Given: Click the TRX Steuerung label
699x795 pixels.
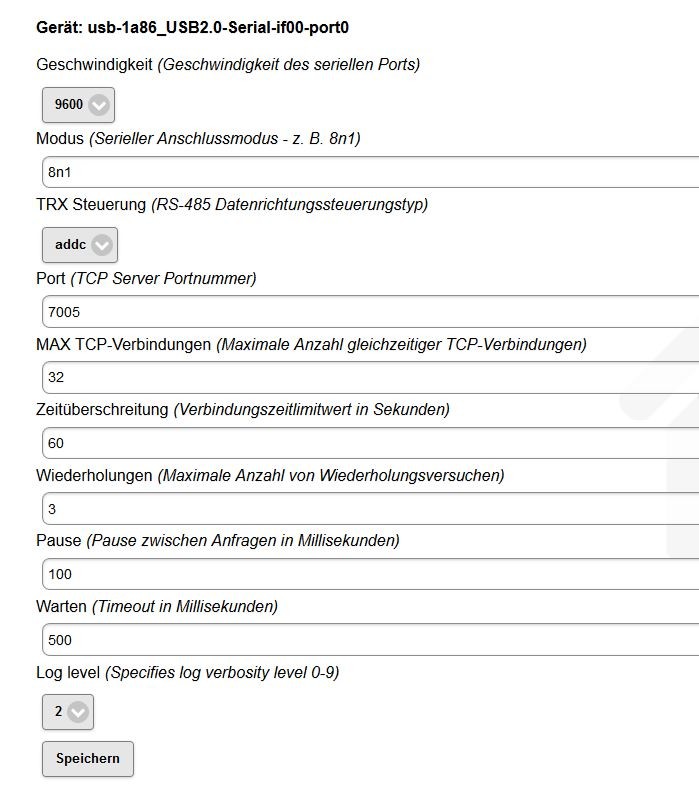Looking at the screenshot, I should (x=91, y=205).
